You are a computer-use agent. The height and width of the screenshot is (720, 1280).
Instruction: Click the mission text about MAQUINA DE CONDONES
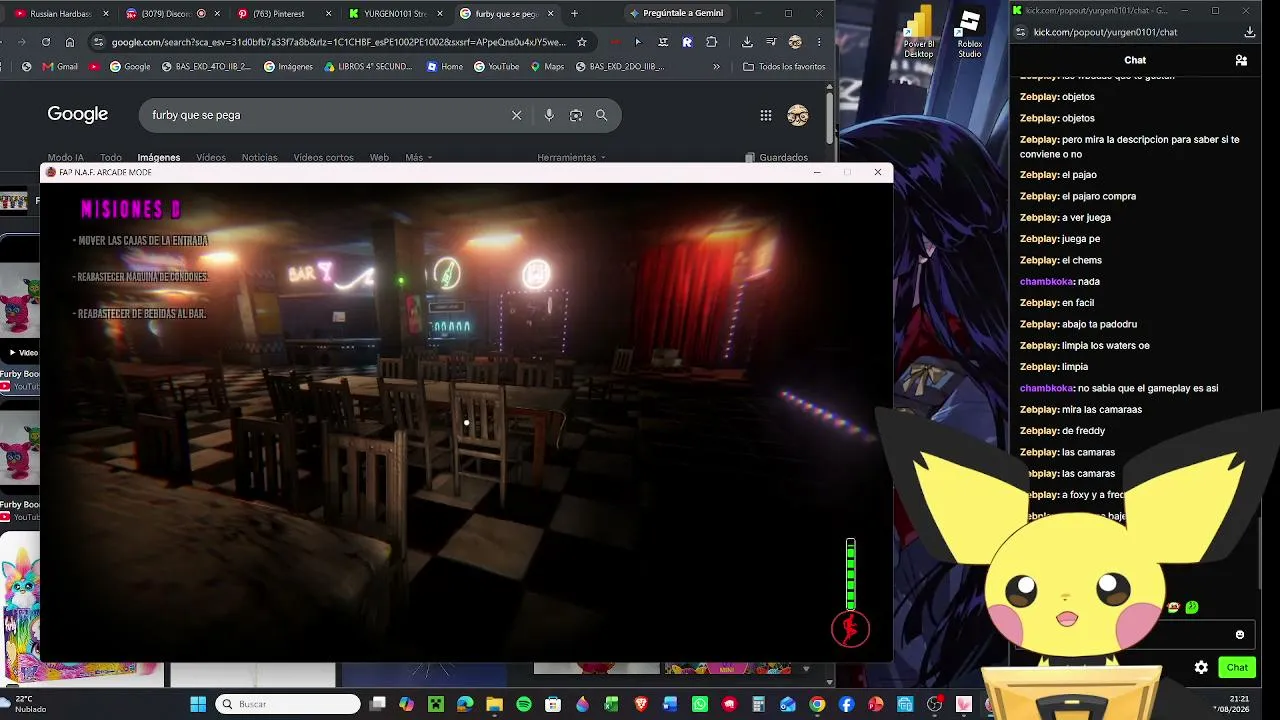[141, 277]
